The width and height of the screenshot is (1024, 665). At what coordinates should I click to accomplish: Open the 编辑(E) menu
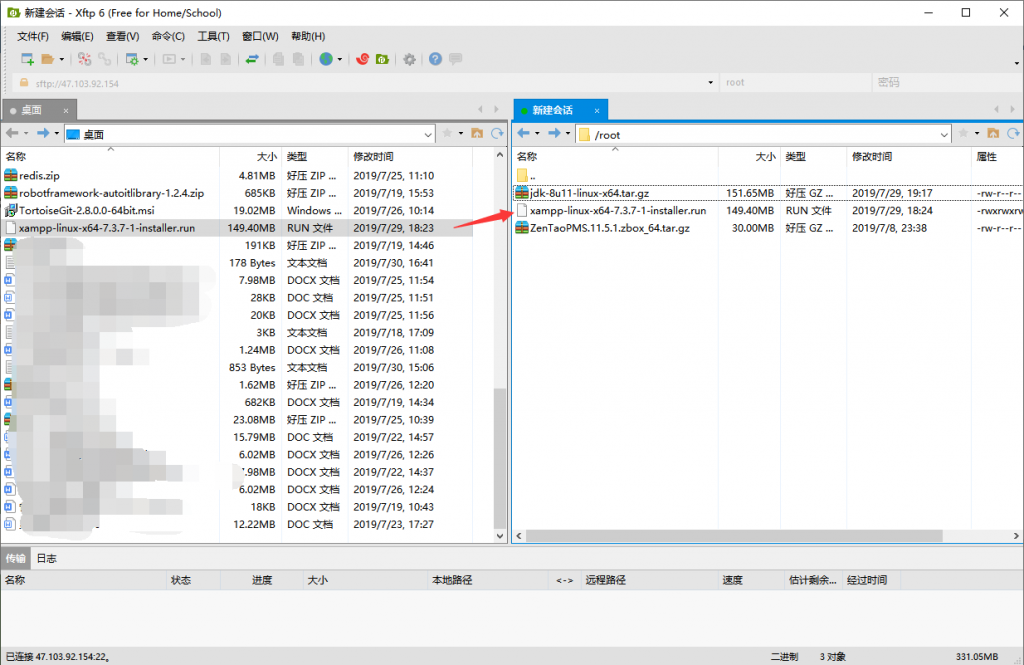77,36
